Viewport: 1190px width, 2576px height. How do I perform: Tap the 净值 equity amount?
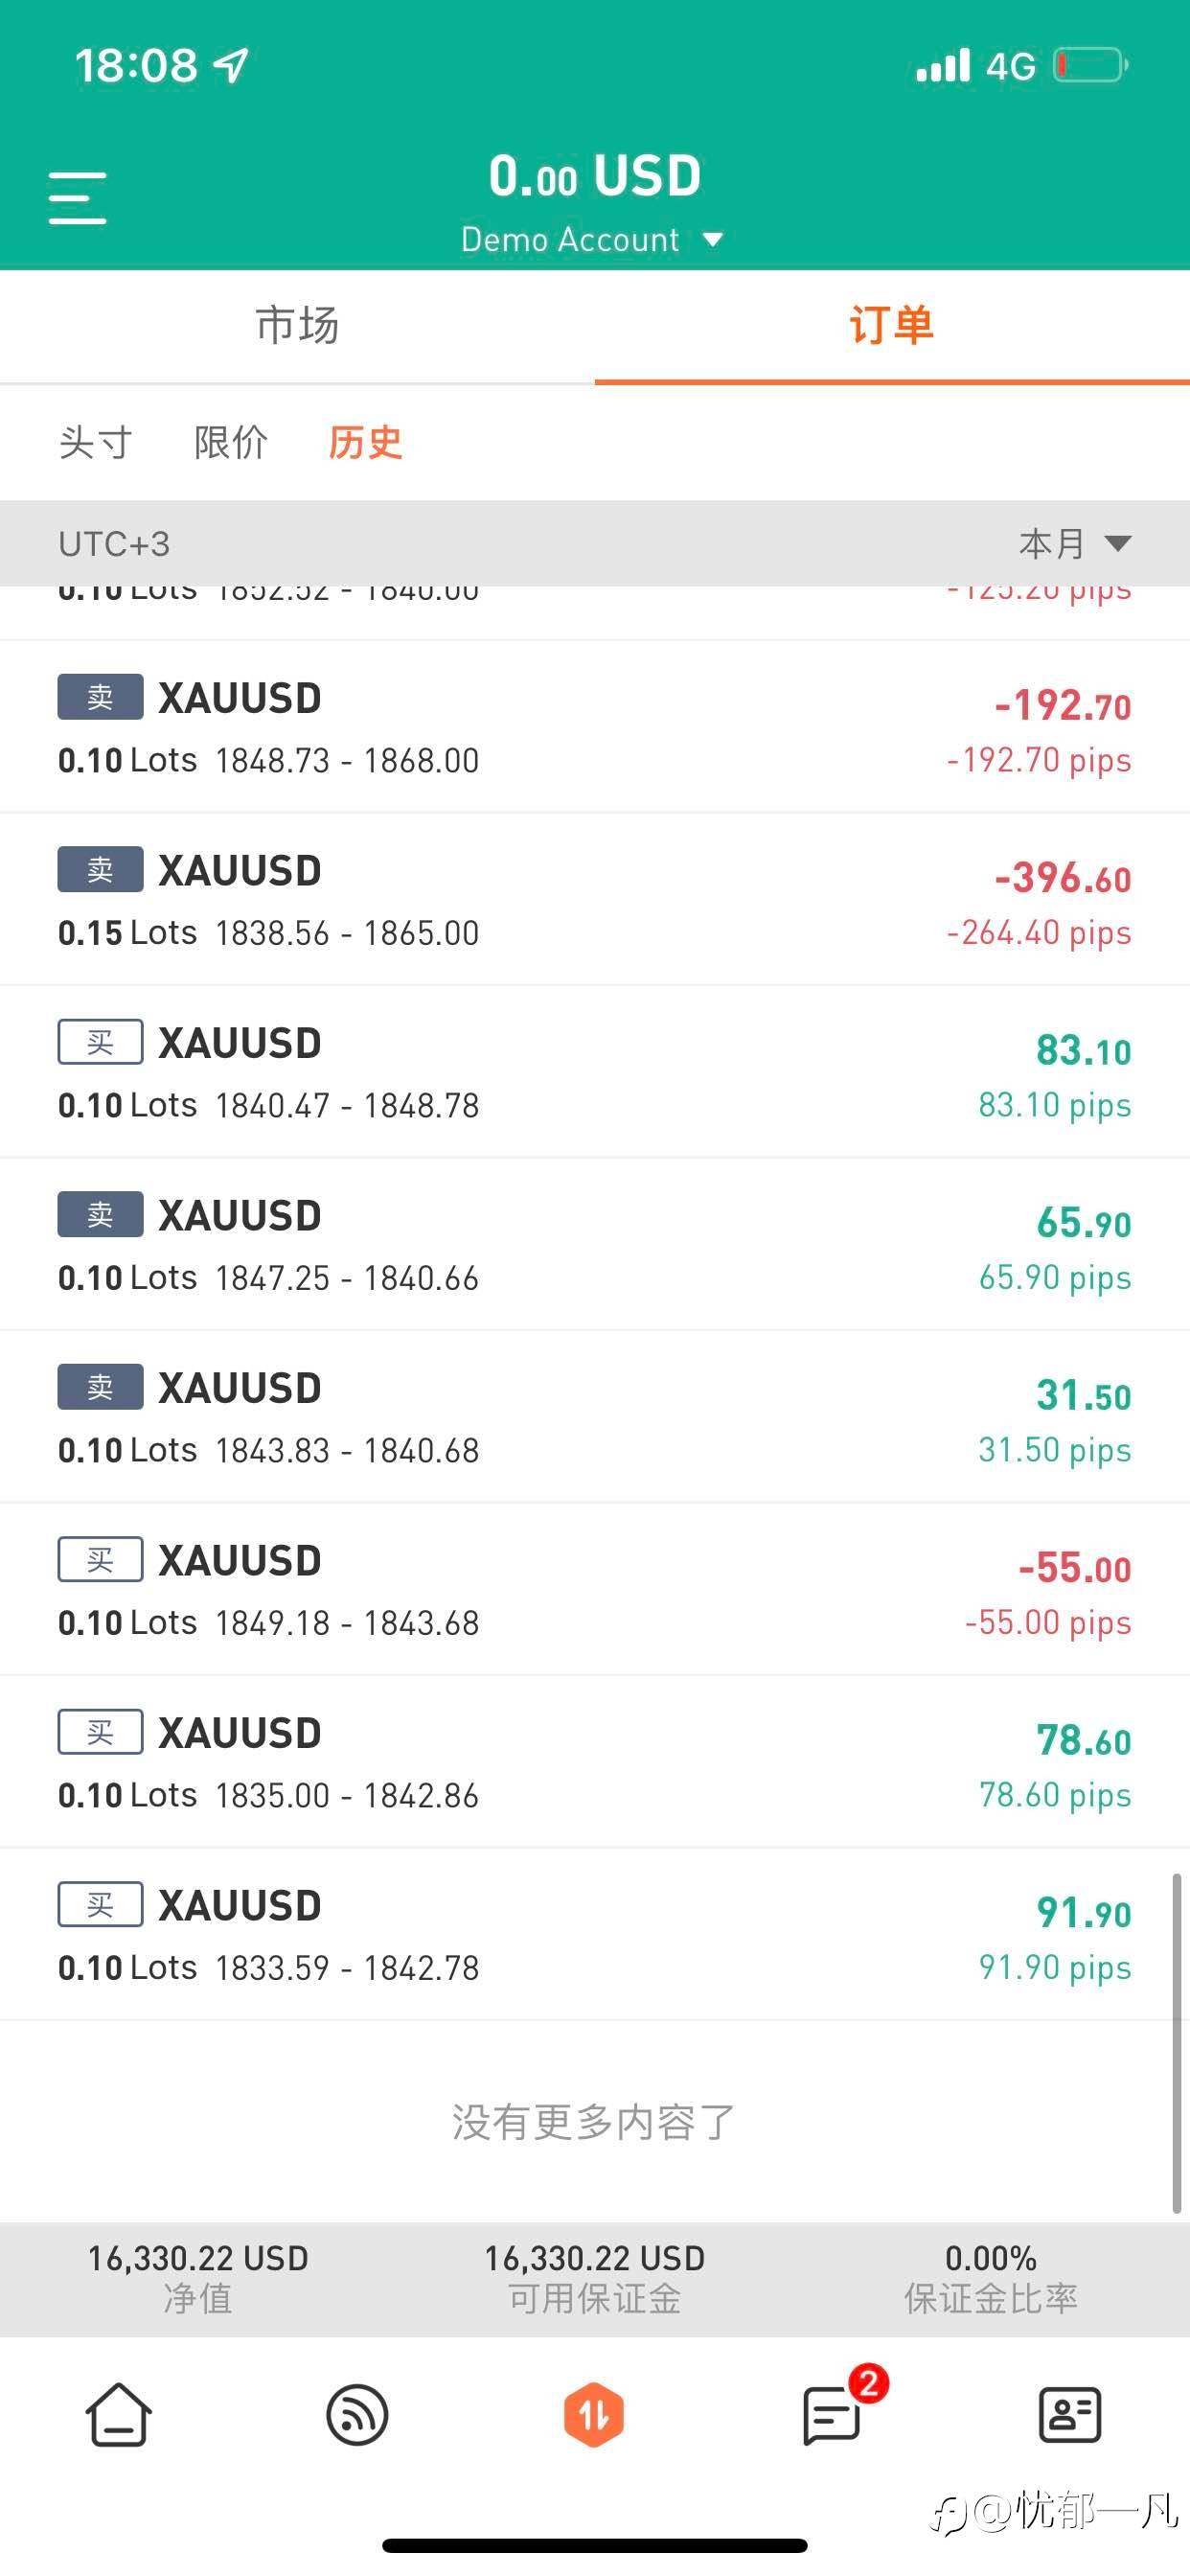pos(198,2259)
